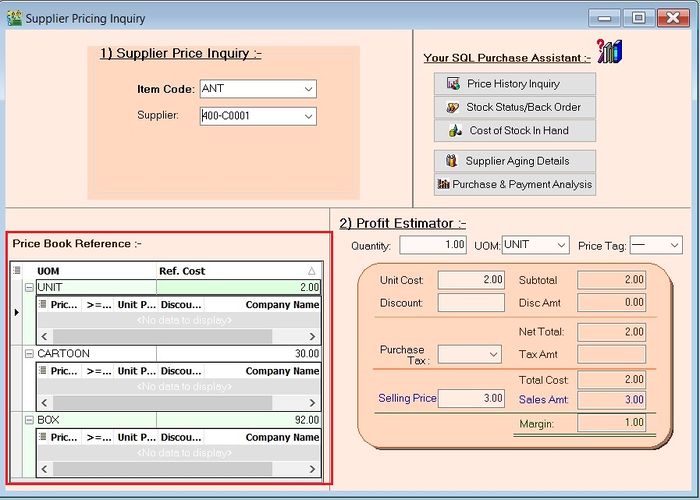Viewport: 700px width, 500px height.
Task: Open Stock Status/Back Order report
Action: coord(515,107)
